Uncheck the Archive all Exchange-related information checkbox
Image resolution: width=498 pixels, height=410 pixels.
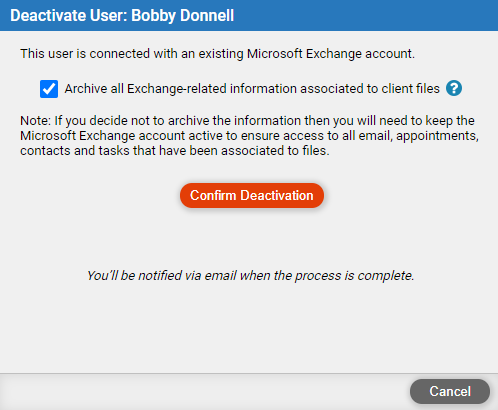tap(49, 89)
